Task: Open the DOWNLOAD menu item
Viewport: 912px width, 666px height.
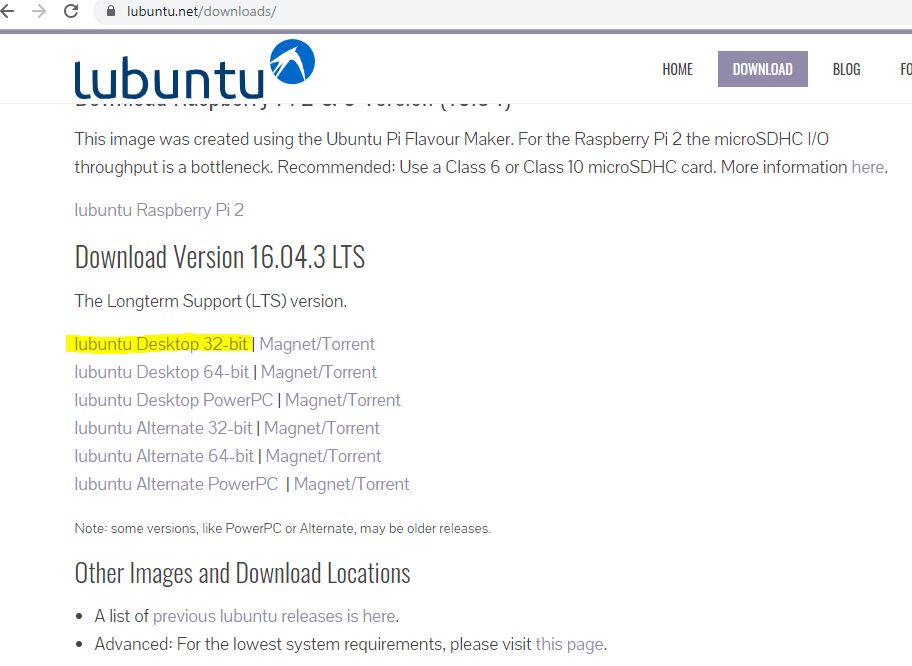Action: click(x=763, y=69)
